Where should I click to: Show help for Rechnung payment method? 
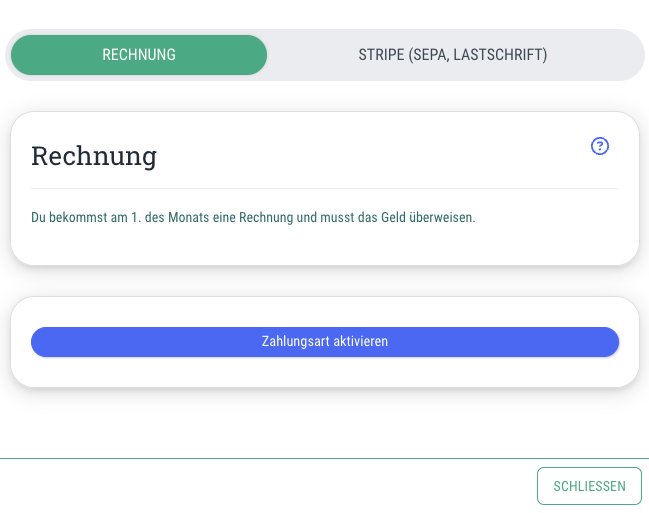click(599, 146)
